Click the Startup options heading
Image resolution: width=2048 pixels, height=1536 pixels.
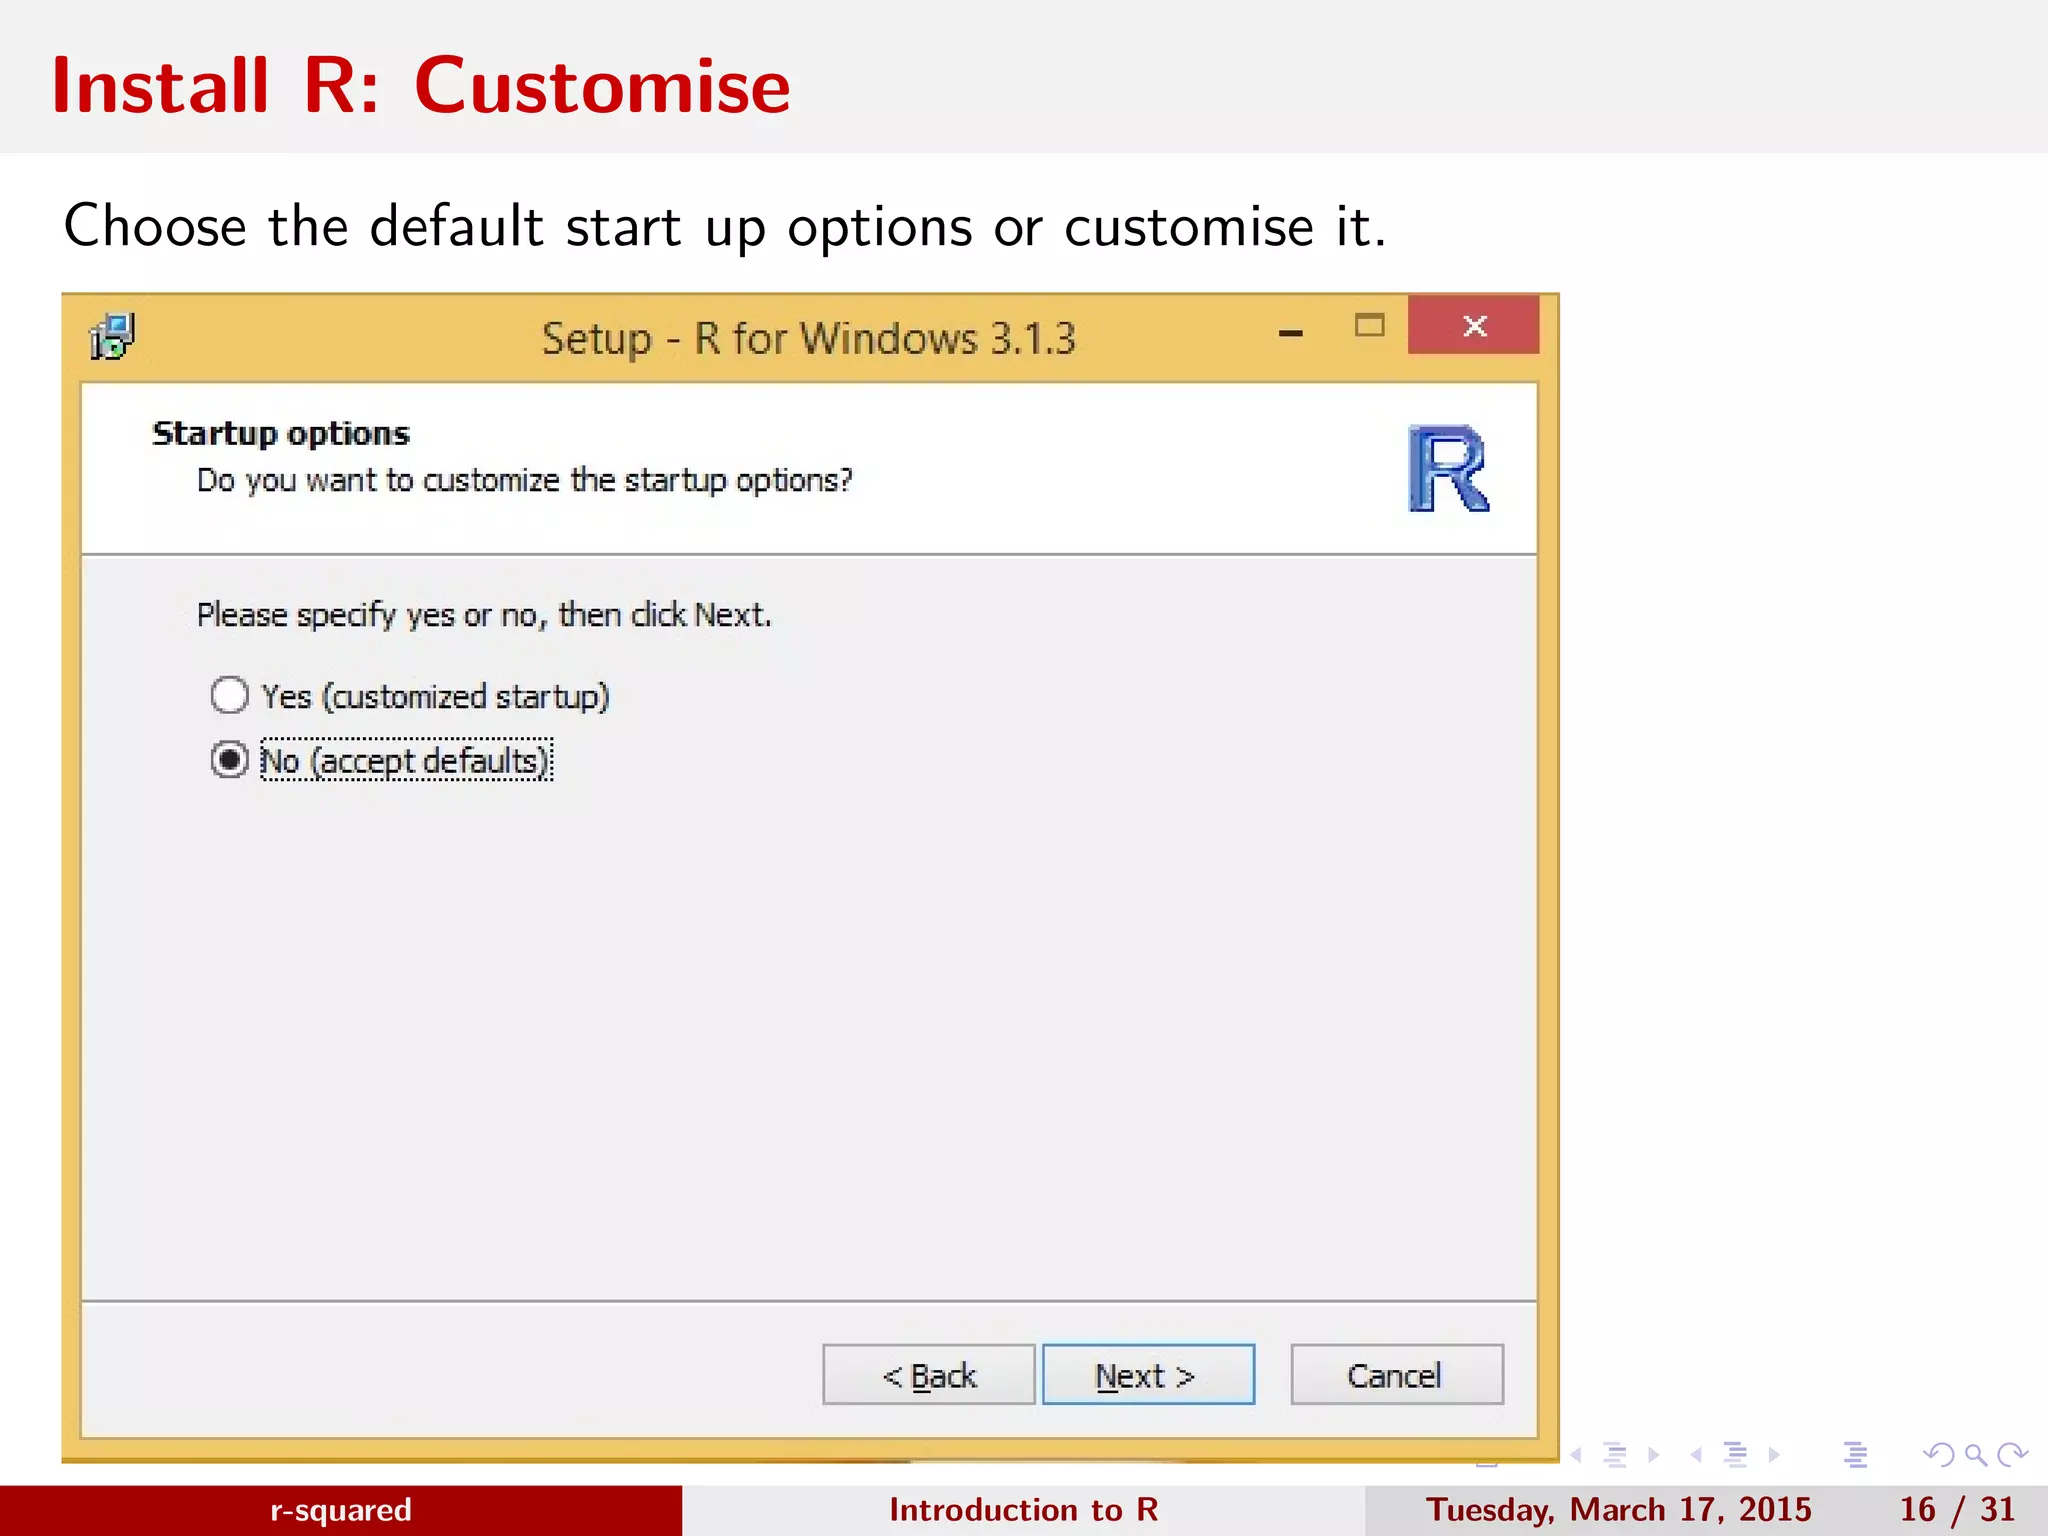(x=281, y=434)
